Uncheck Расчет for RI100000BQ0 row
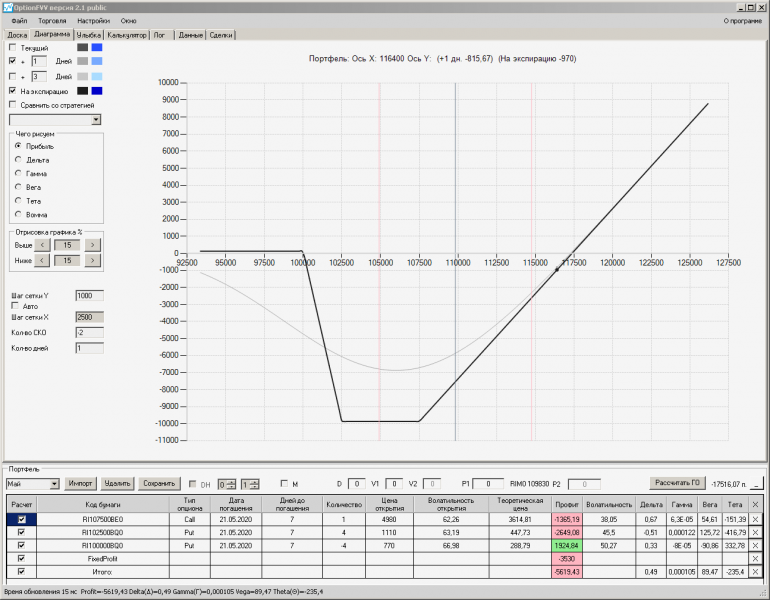Viewport: 770px width, 600px height. pyautogui.click(x=22, y=545)
